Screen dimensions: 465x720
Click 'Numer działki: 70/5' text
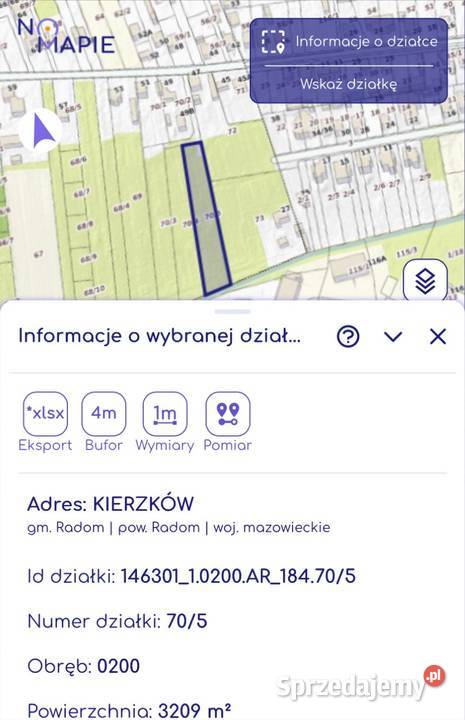point(118,621)
